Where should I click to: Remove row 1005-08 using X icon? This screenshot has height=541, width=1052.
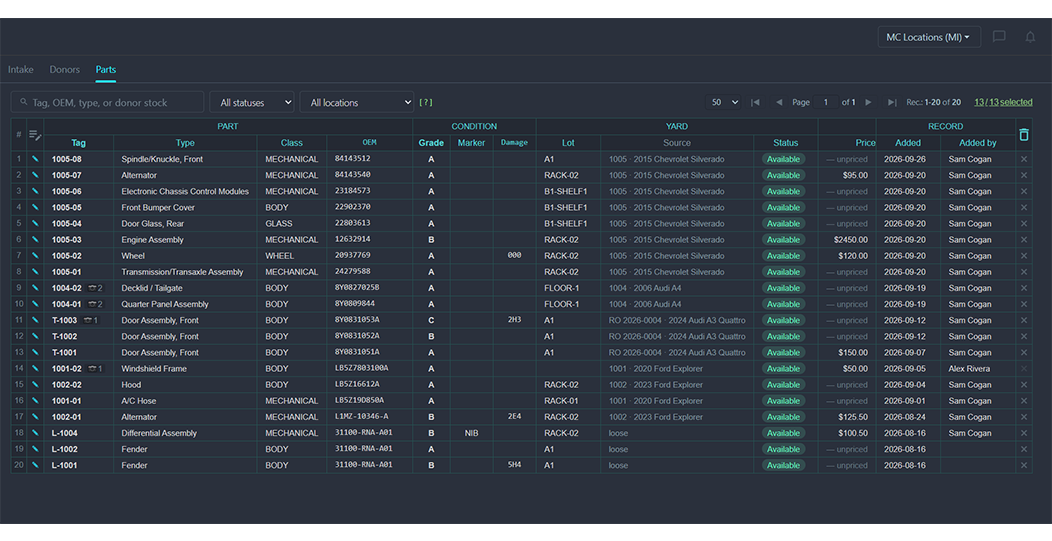[1024, 159]
